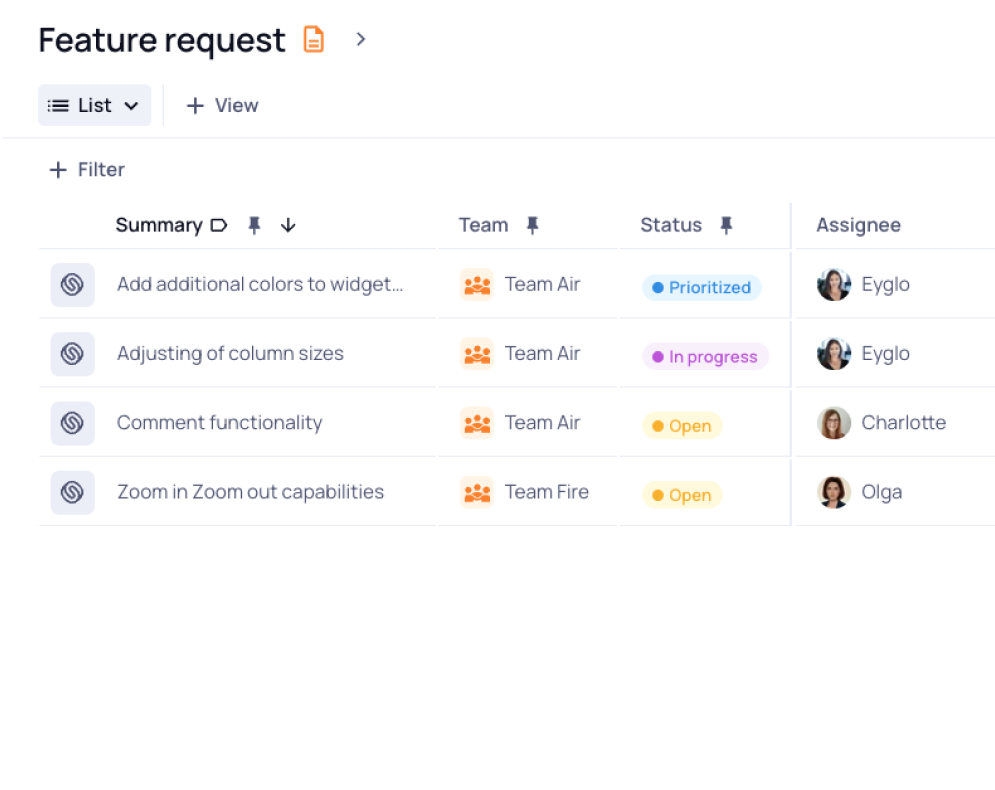This screenshot has width=995, height=790.
Task: Unpin the Summary column
Action: tap(254, 225)
